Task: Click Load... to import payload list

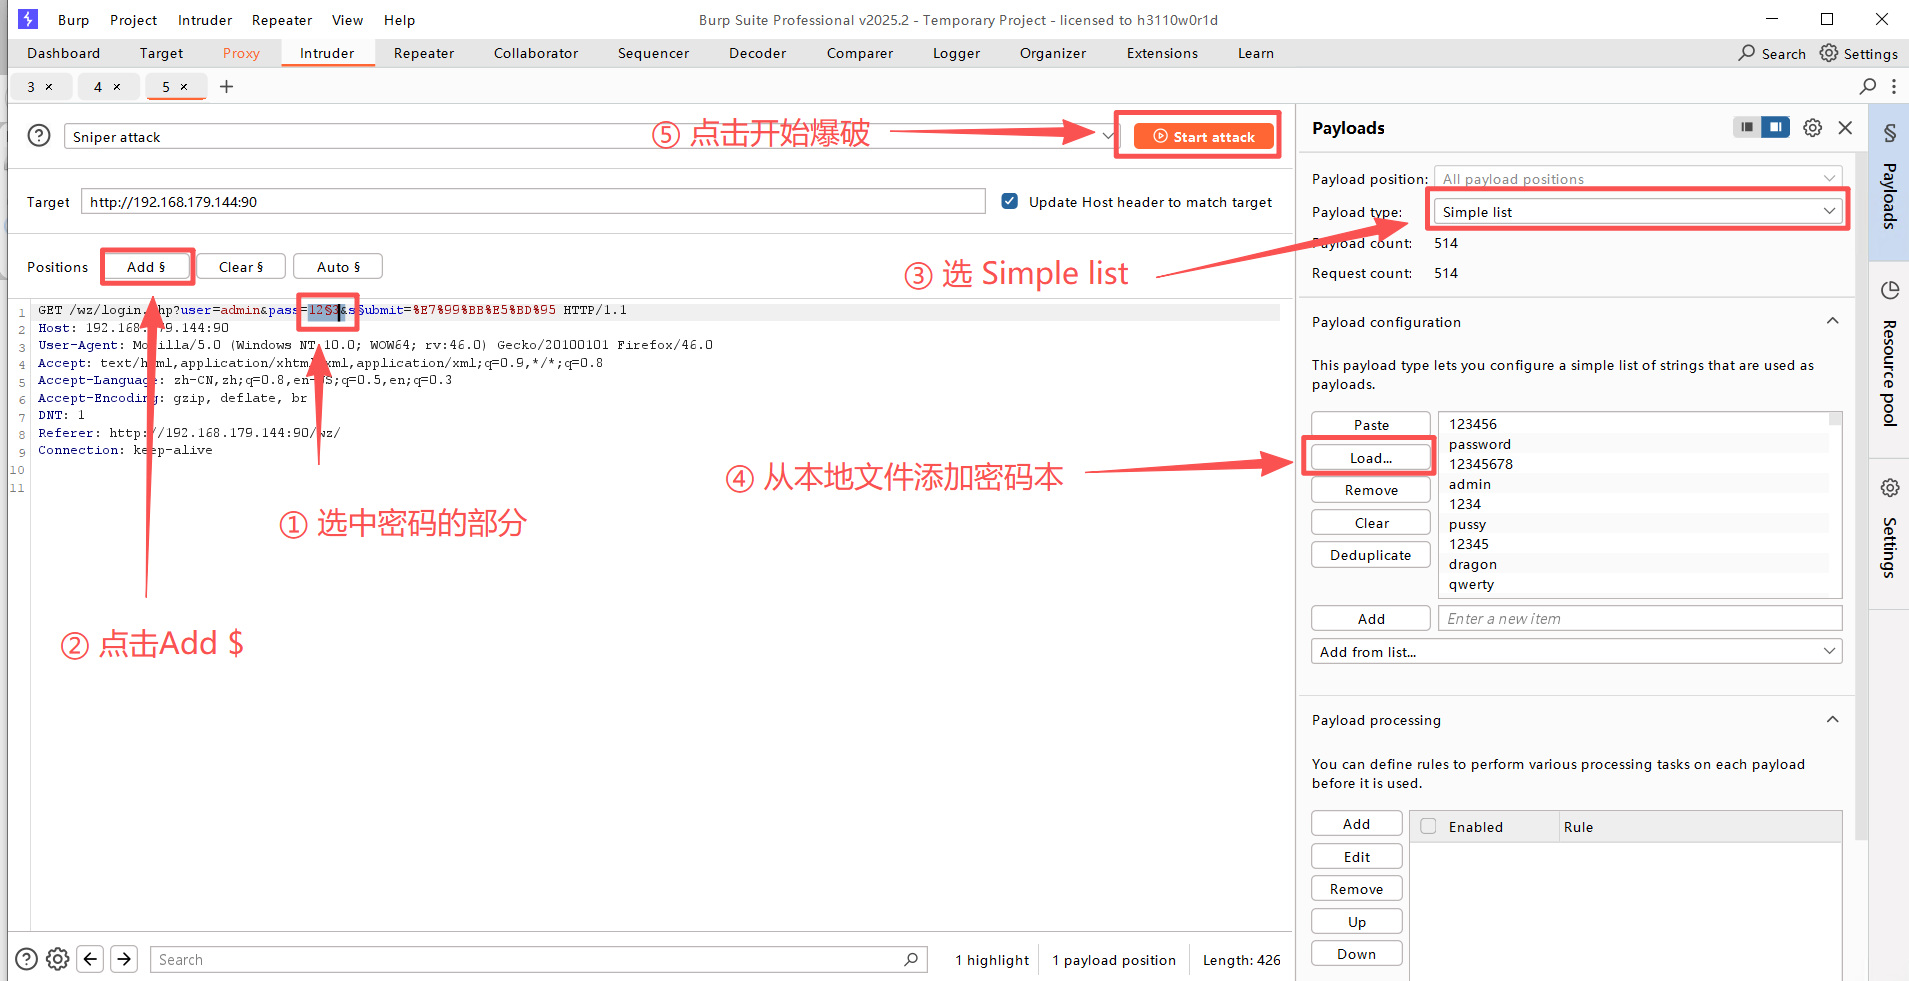Action: click(x=1371, y=457)
